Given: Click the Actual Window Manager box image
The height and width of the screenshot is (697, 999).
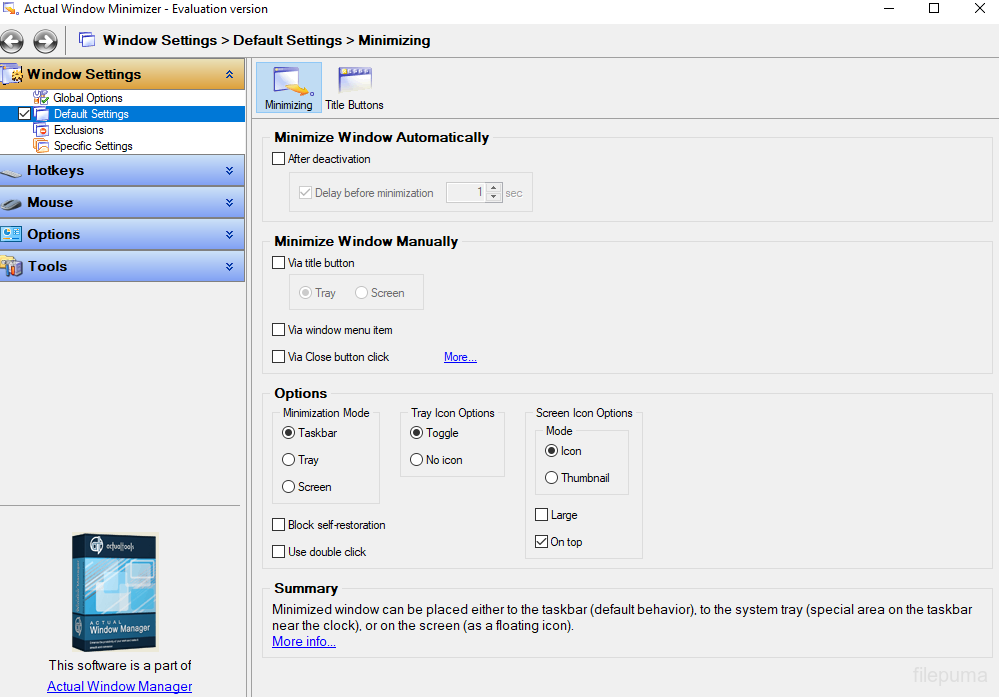Looking at the screenshot, I should [x=113, y=593].
